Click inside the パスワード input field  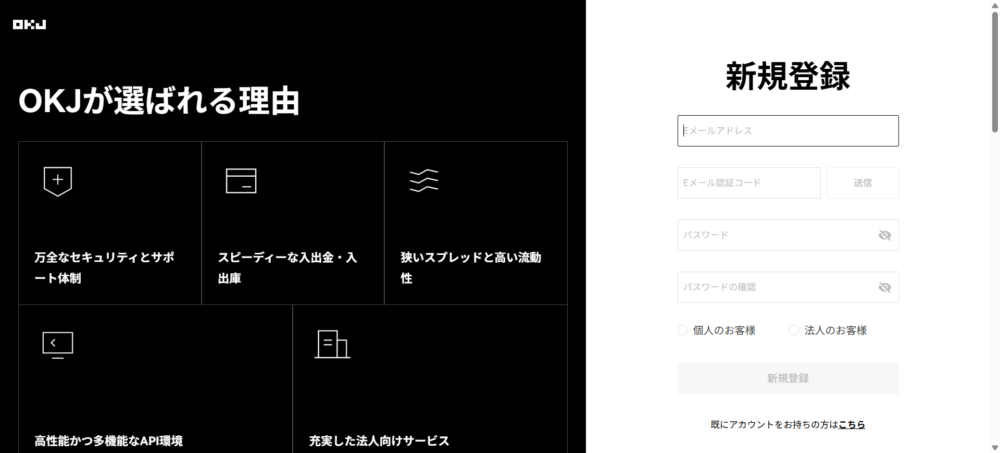(x=775, y=235)
